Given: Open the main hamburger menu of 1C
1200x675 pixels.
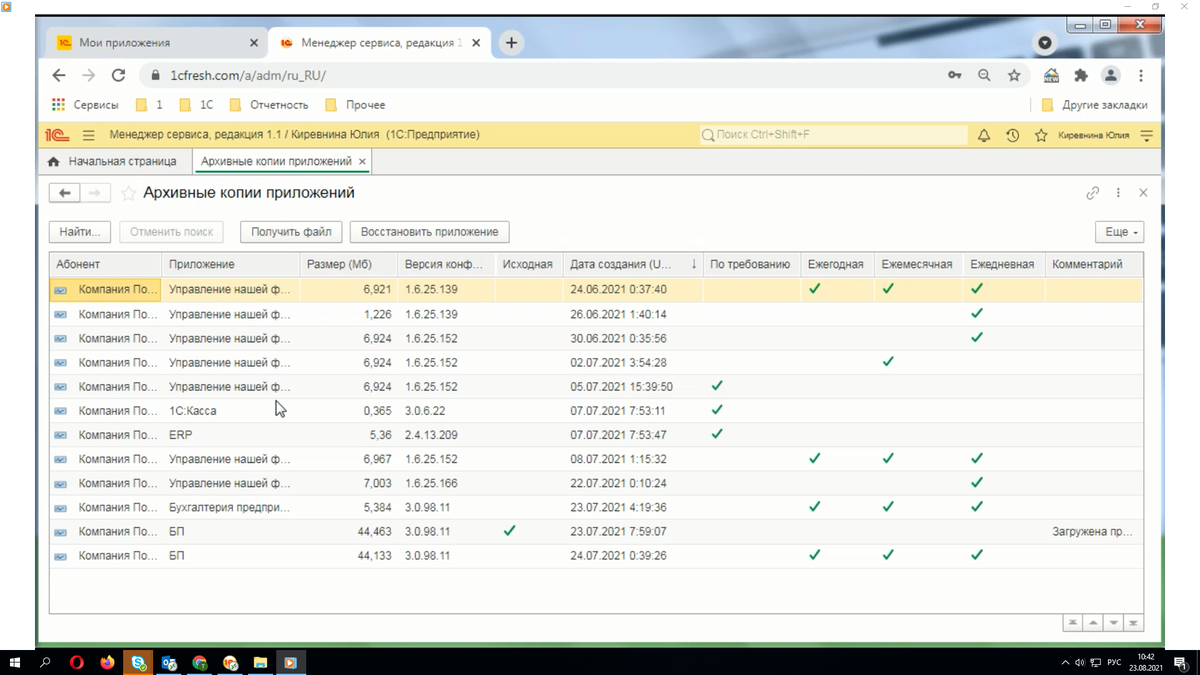Looking at the screenshot, I should (89, 135).
